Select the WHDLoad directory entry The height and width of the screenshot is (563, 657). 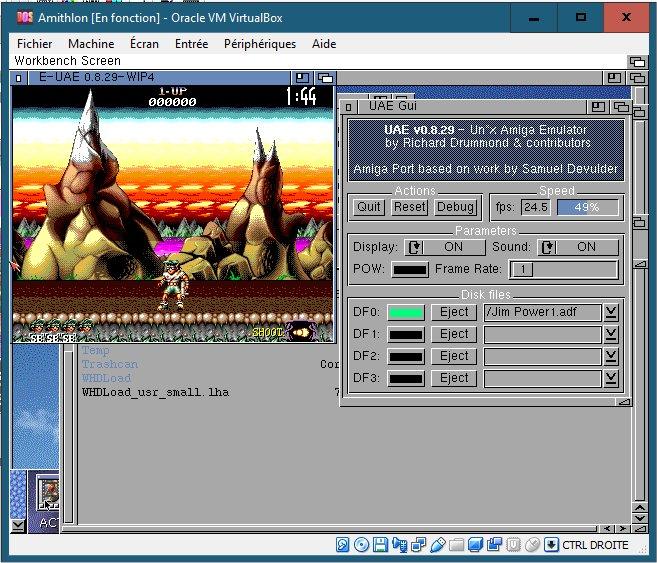[x=106, y=378]
